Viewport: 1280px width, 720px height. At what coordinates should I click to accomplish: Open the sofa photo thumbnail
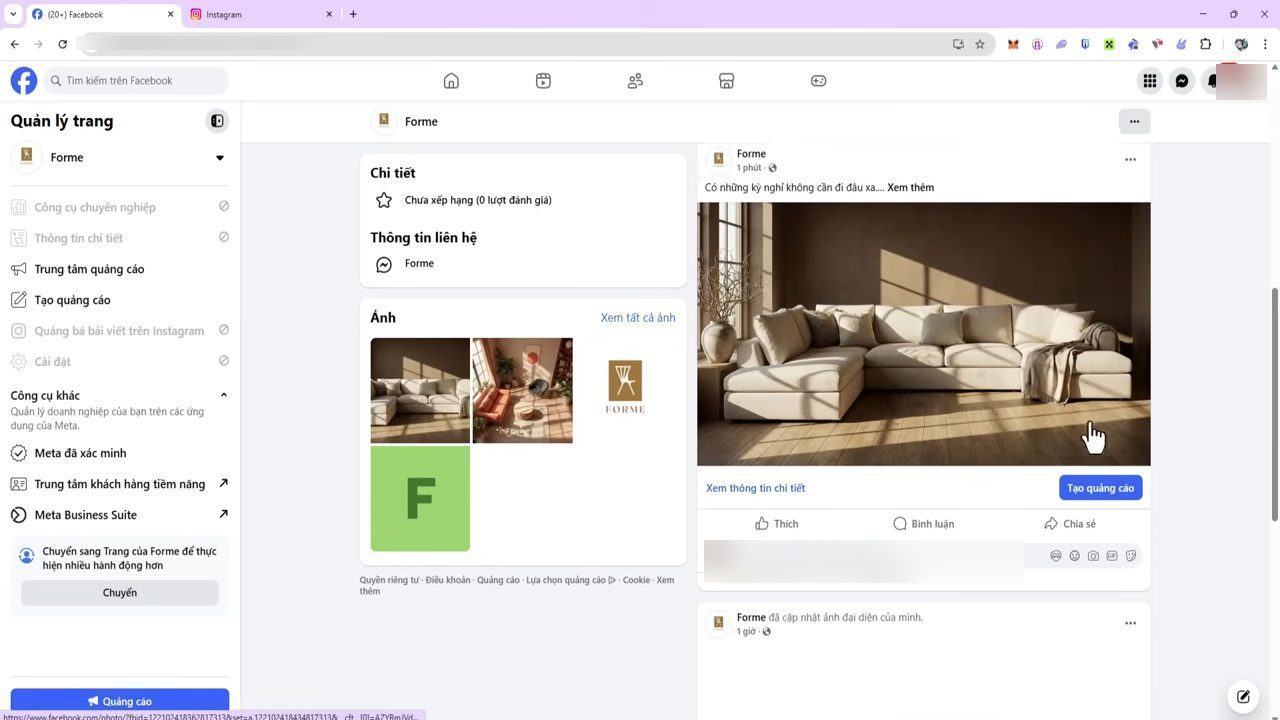[420, 390]
